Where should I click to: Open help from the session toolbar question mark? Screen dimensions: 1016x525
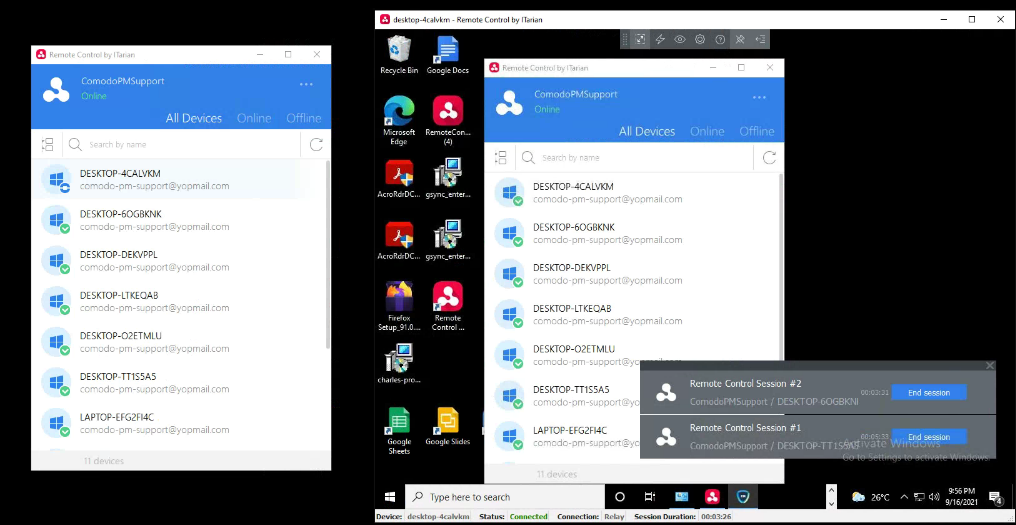coord(720,40)
